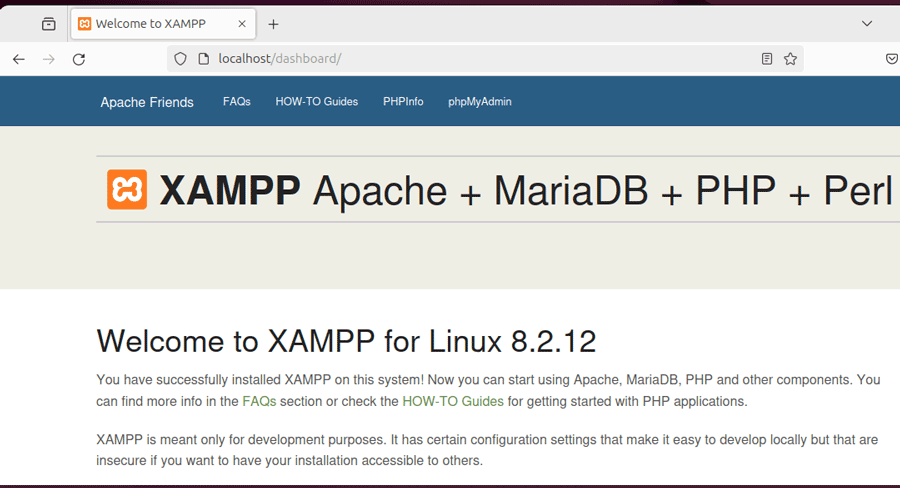Click the Welcome to XAMPP for Linux heading
Viewport: 900px width, 488px height.
(346, 342)
